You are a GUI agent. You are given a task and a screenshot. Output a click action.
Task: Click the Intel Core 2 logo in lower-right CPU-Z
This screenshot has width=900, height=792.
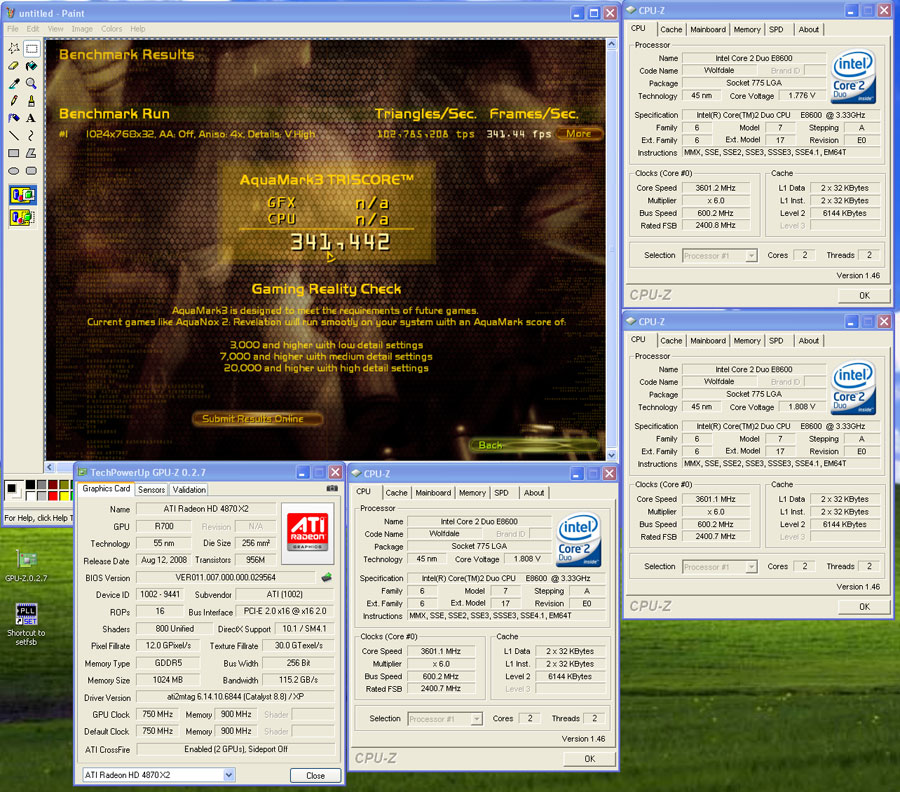tap(854, 387)
